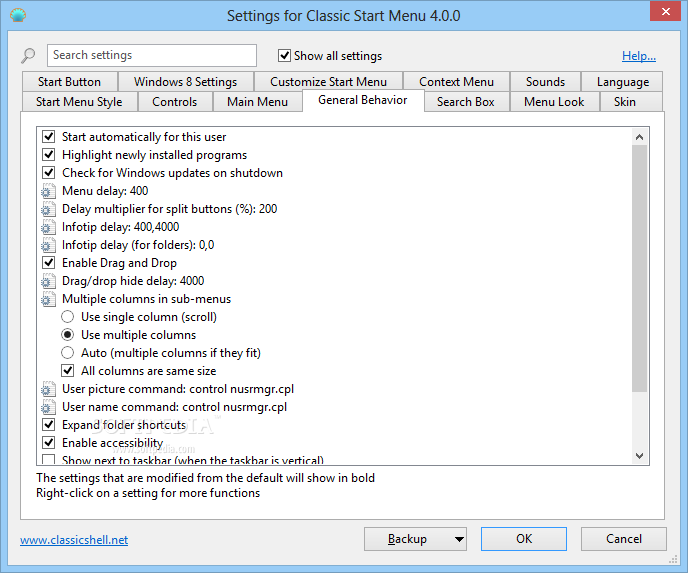Click the Infotip delay (for folders) icon
This screenshot has width=688, height=573.
click(x=48, y=245)
